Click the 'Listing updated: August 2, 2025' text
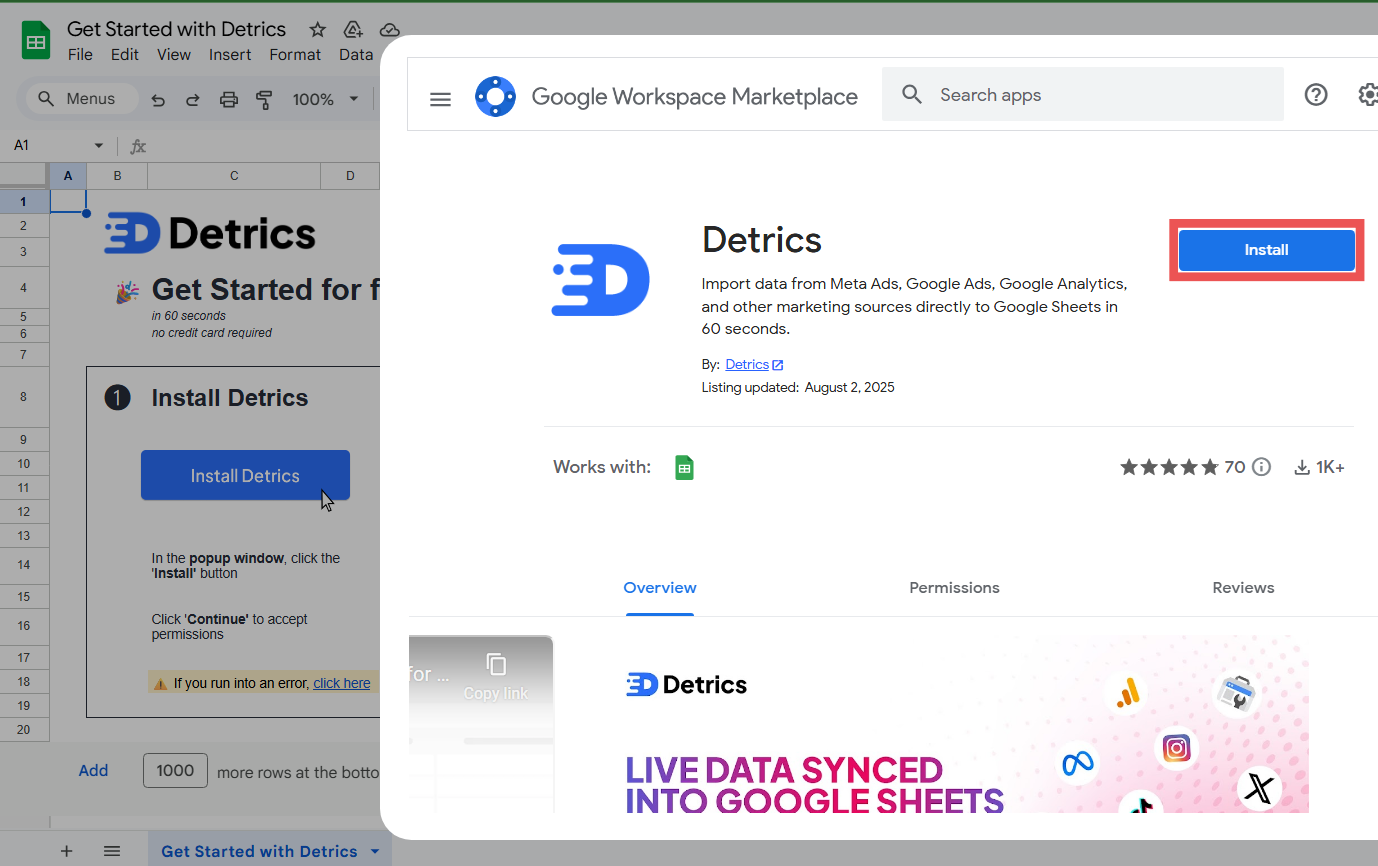The height and width of the screenshot is (866, 1378). point(798,388)
